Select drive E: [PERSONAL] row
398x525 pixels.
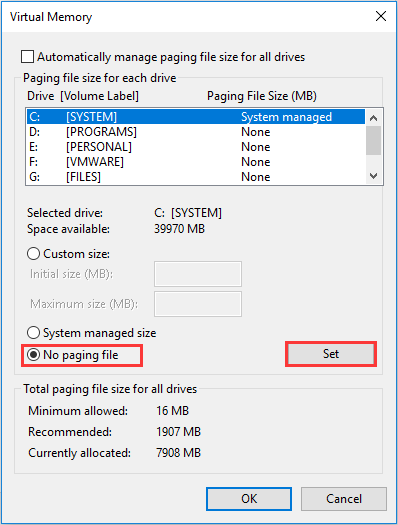(x=196, y=147)
